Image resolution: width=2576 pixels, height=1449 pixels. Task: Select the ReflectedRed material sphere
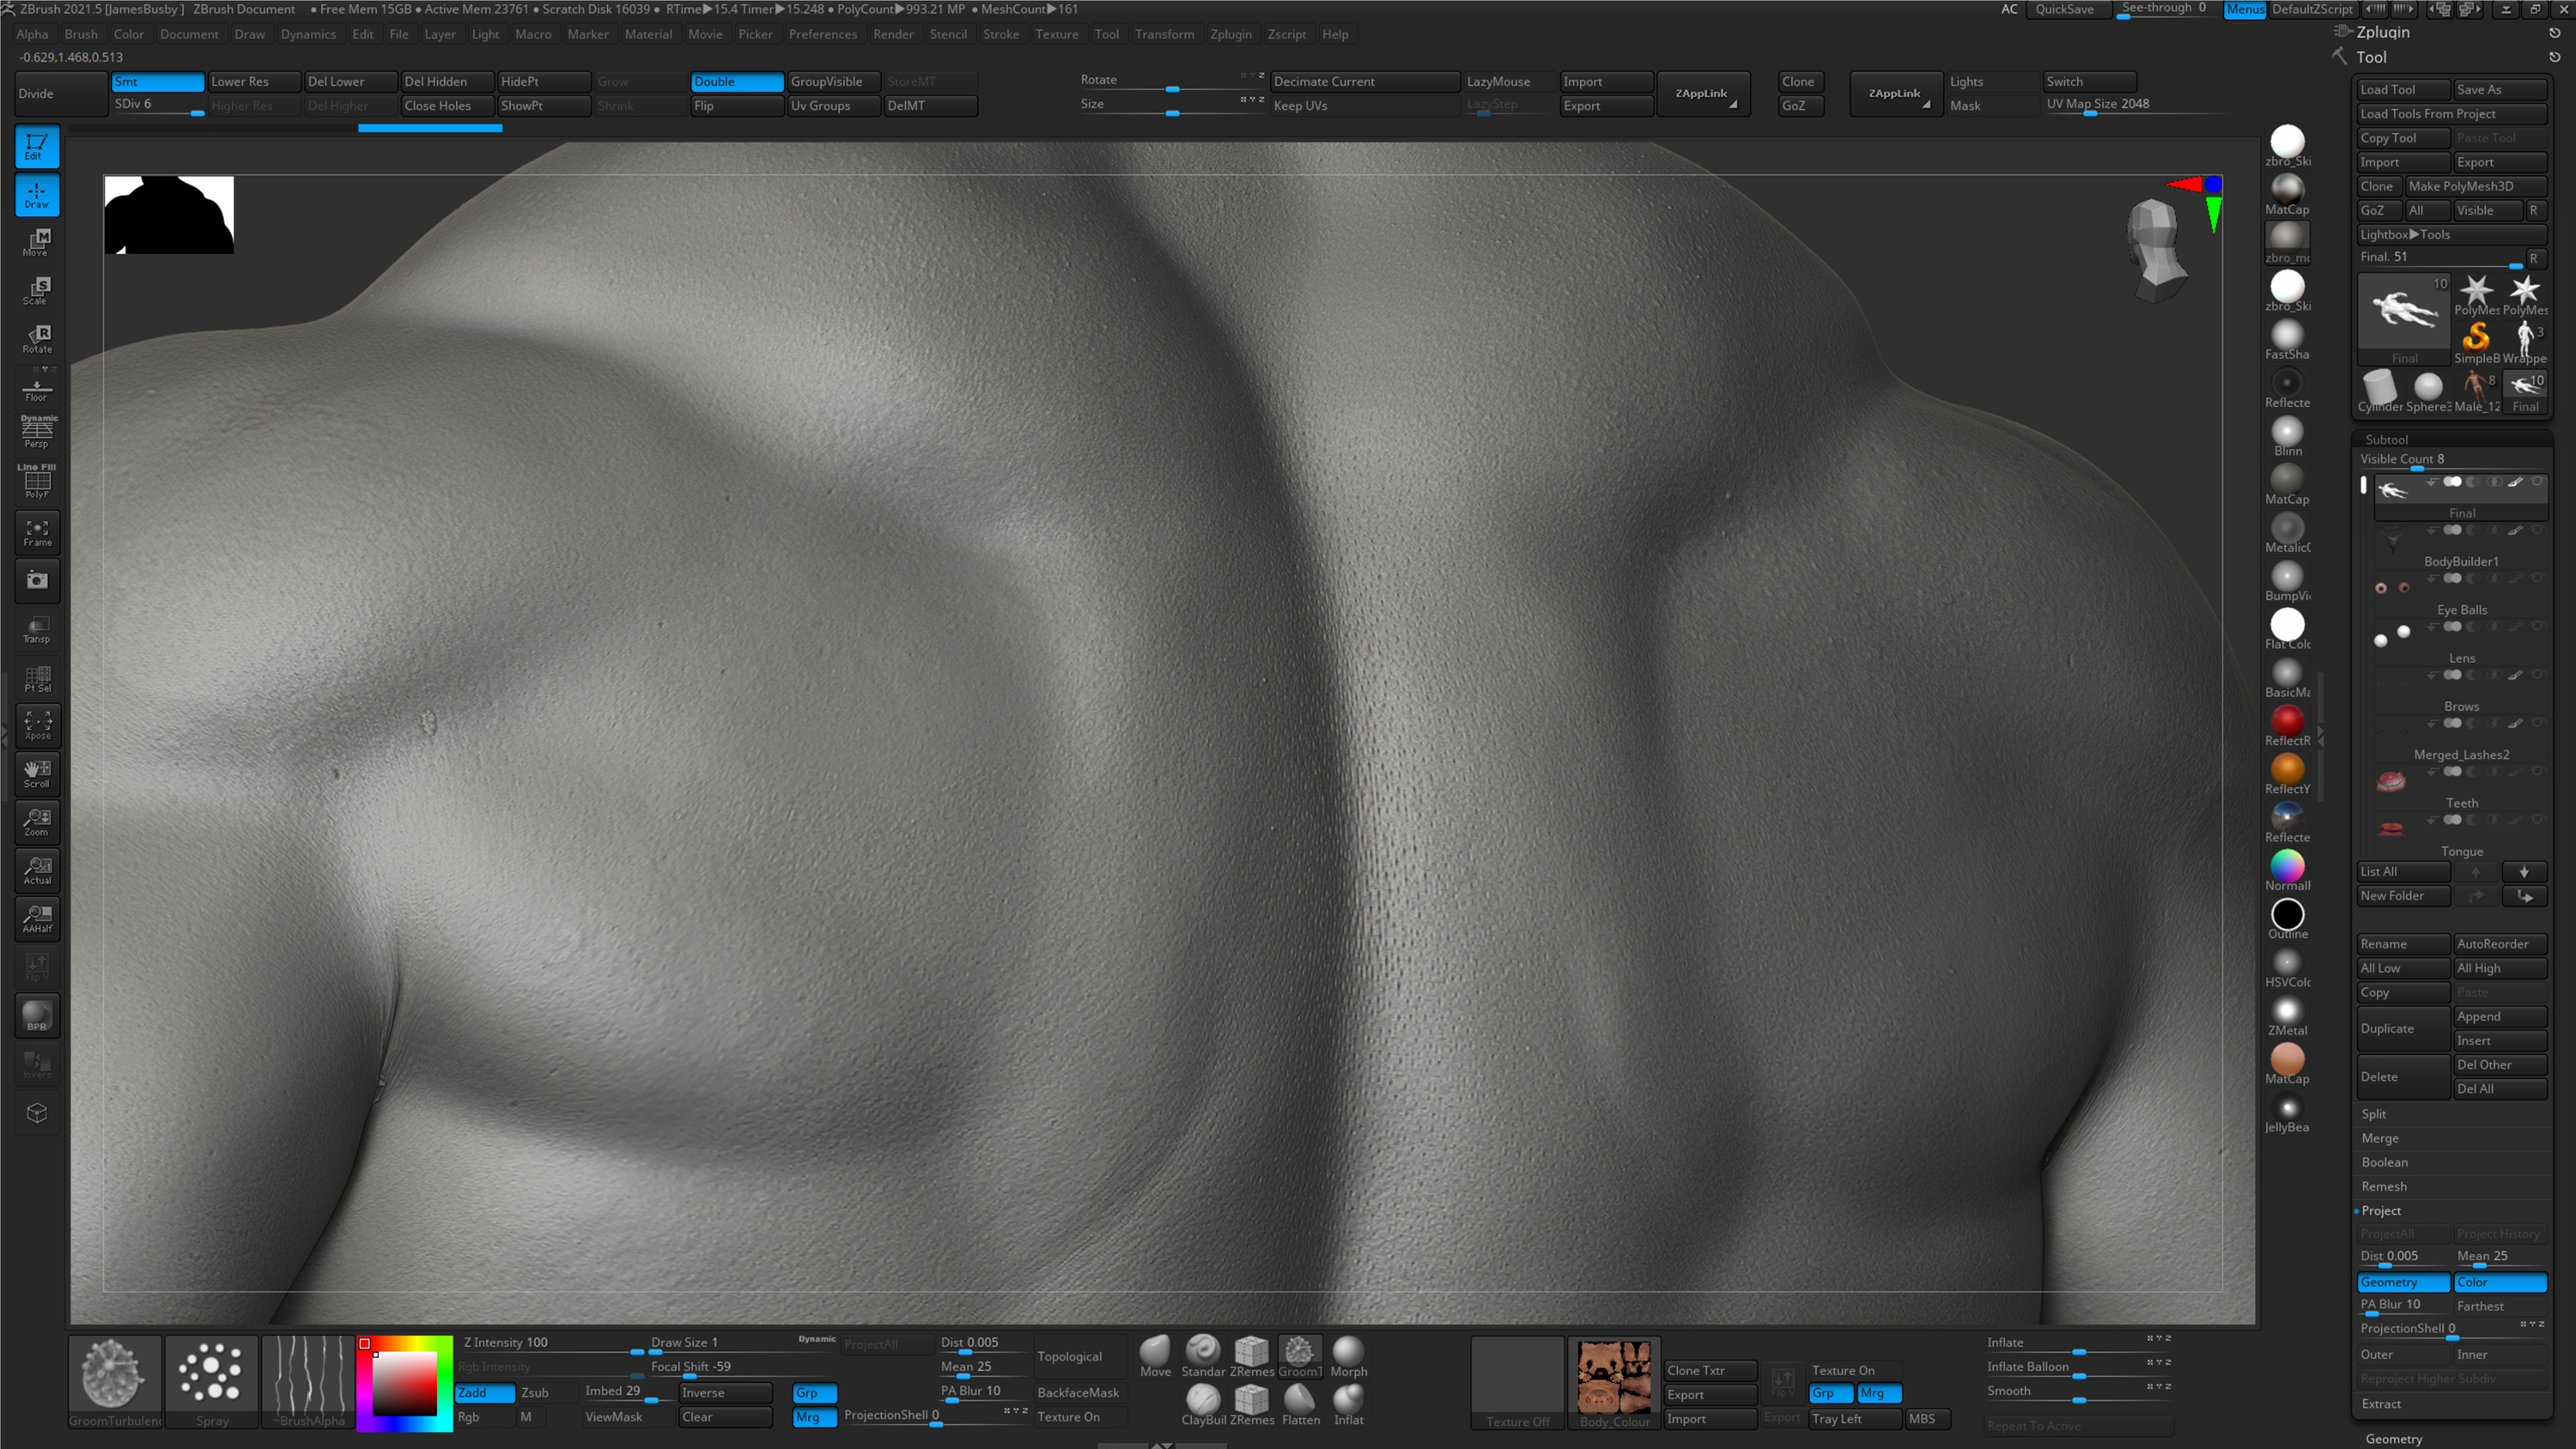pyautogui.click(x=2287, y=720)
